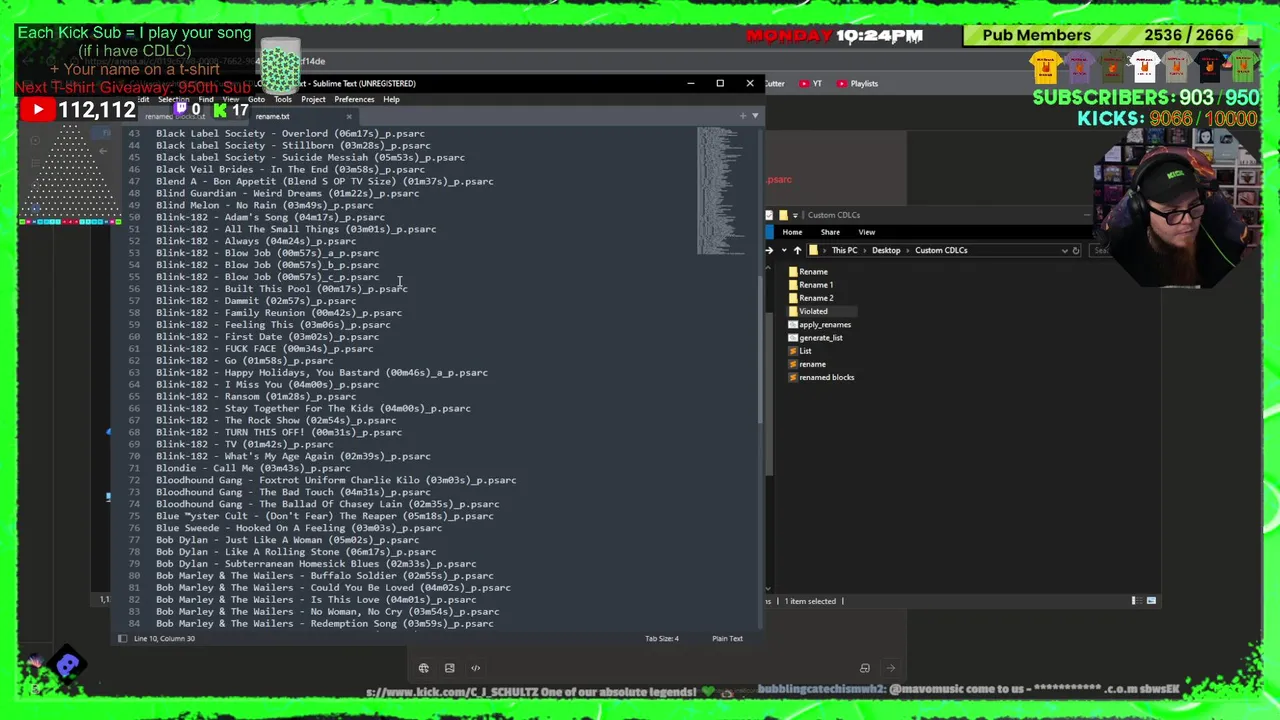1280x720 pixels.
Task: Click Desktop in the address path
Action: (886, 250)
